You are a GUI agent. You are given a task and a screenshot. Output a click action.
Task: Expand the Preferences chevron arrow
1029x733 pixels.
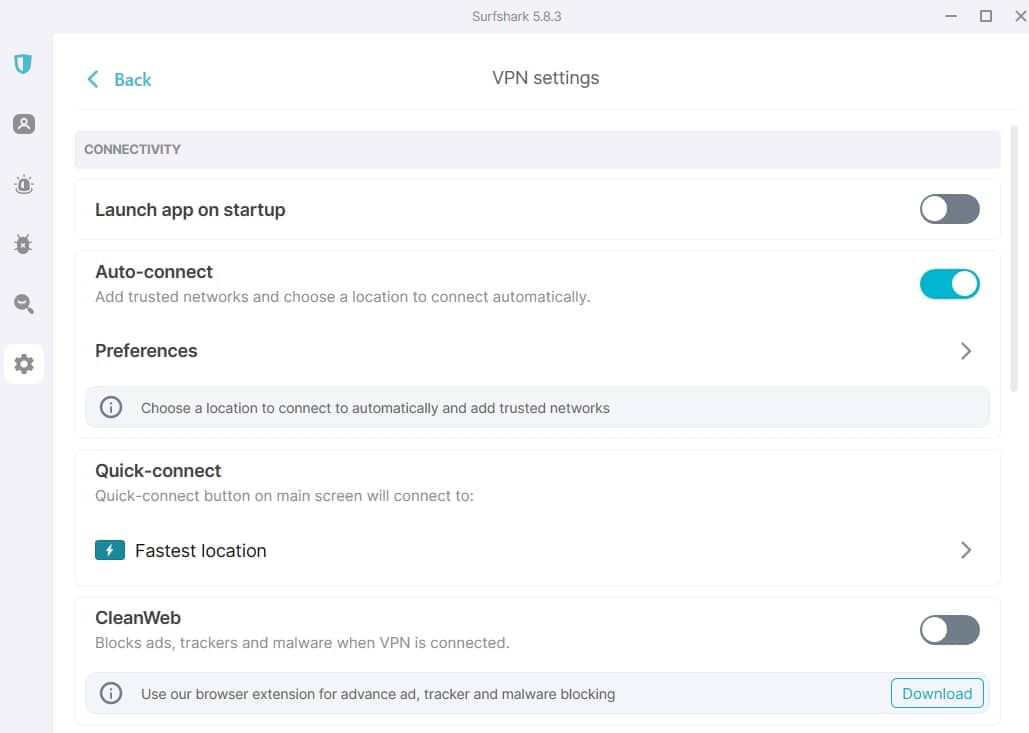coord(965,351)
